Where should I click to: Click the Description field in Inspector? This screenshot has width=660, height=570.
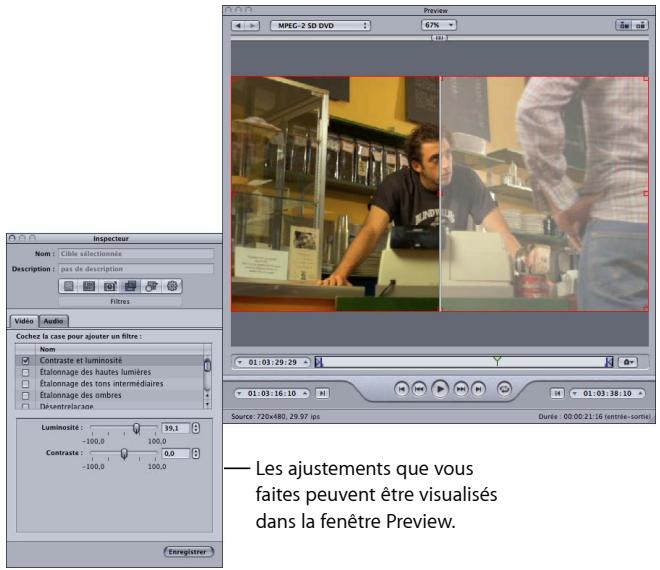coord(136,269)
